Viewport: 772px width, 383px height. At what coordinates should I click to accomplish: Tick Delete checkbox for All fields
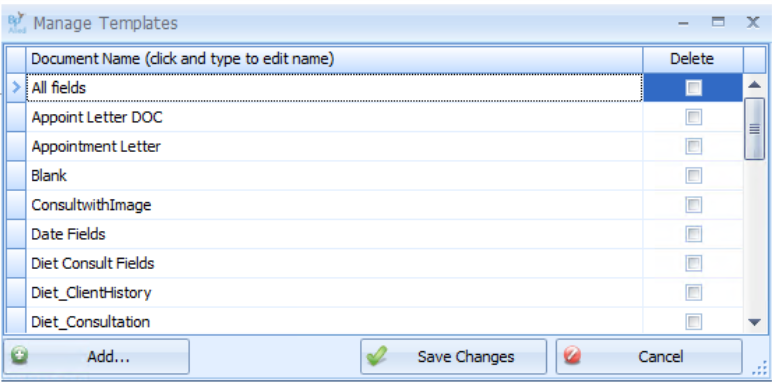[693, 88]
